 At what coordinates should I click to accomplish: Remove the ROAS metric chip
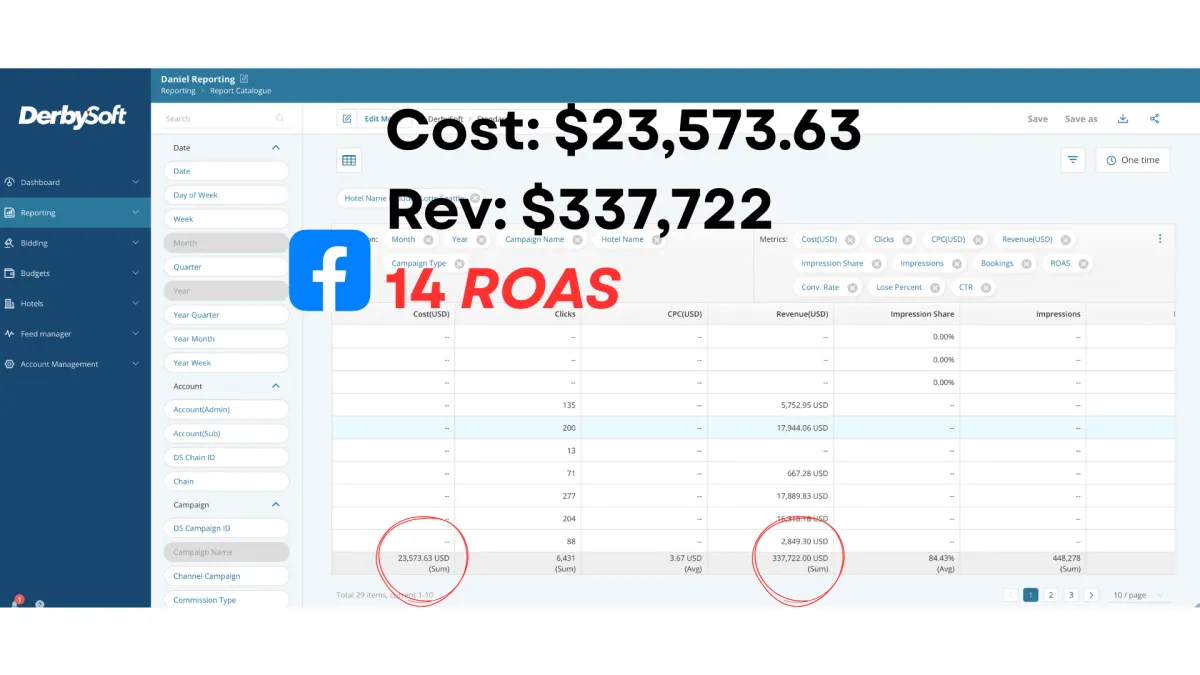tap(1083, 264)
